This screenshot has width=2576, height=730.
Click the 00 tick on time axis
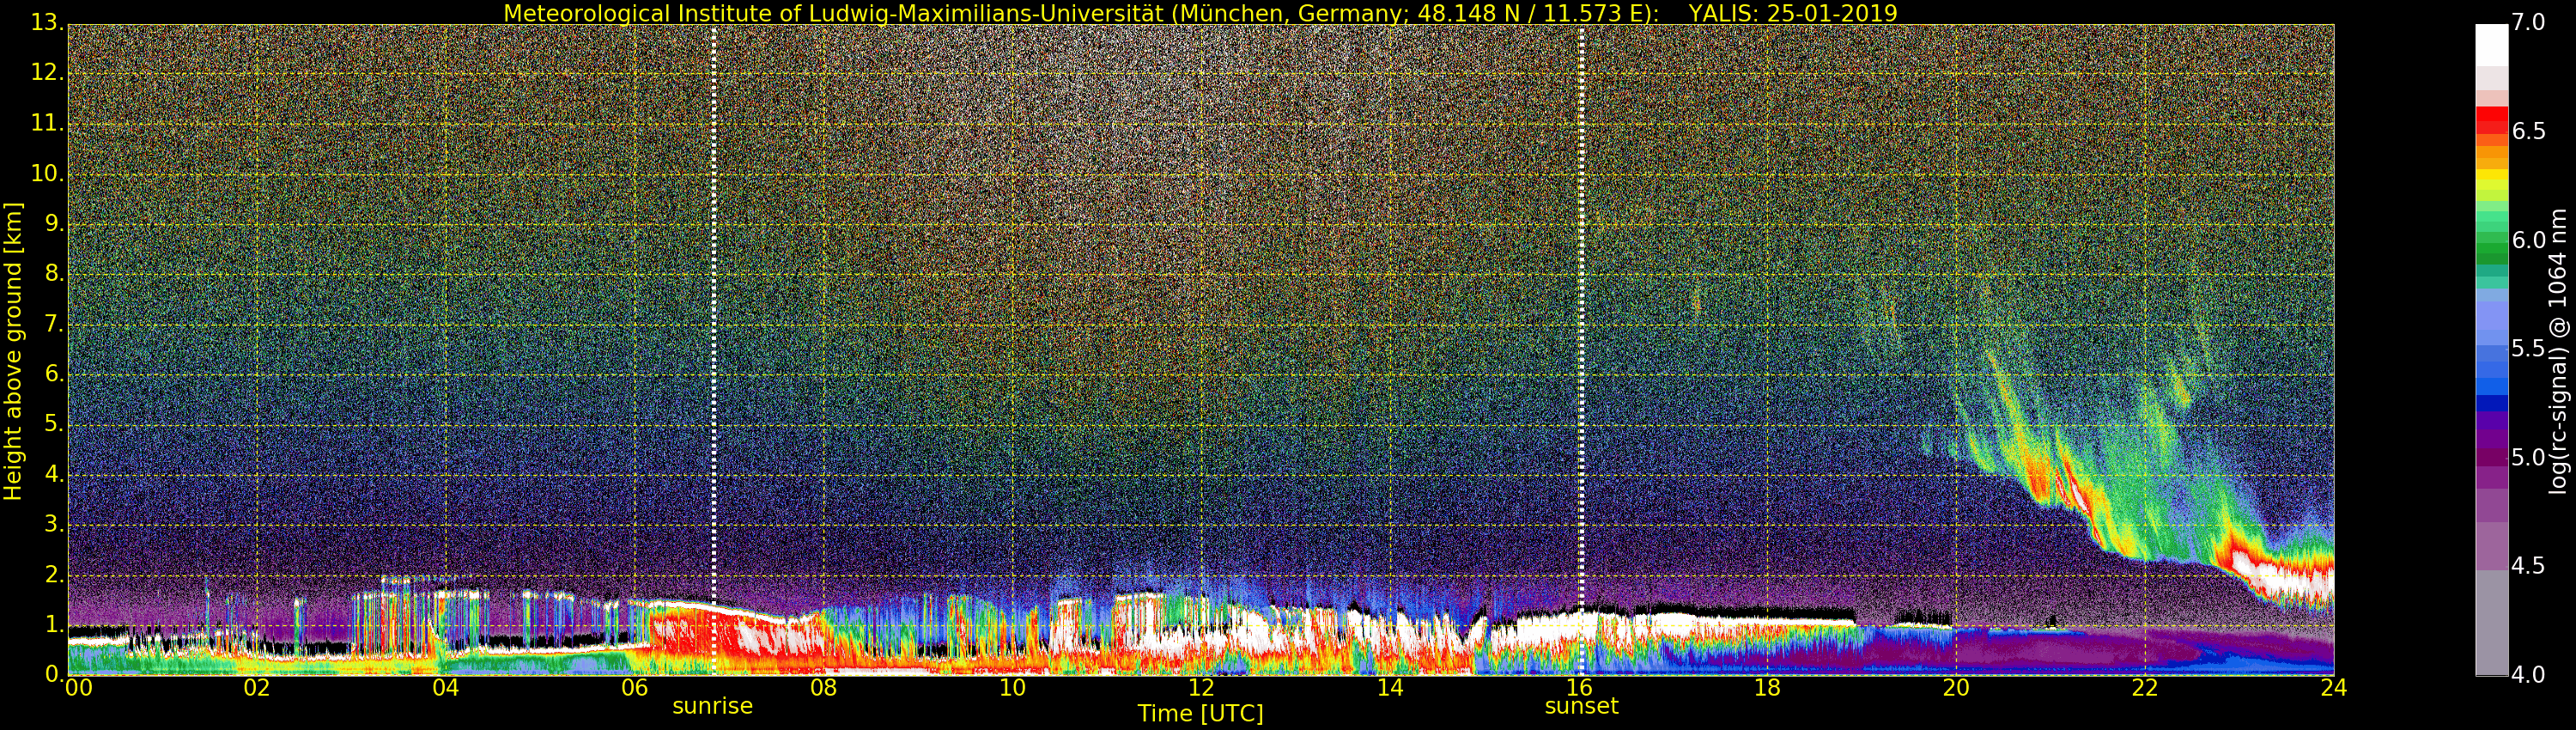79,687
